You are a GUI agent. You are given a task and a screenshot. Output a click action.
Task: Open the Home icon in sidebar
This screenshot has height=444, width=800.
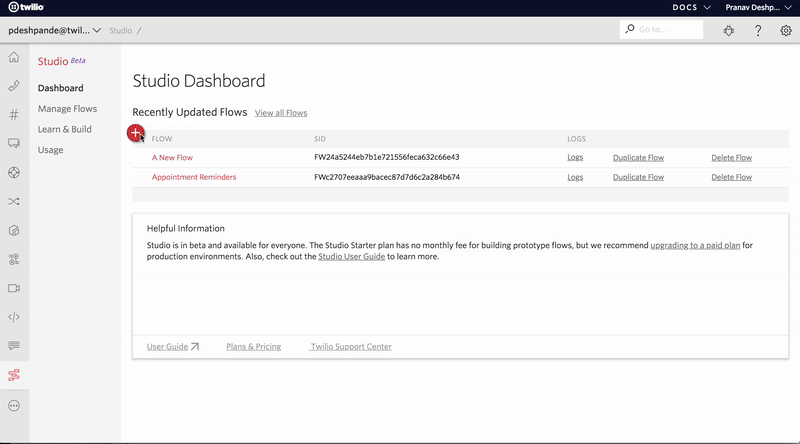tap(14, 57)
